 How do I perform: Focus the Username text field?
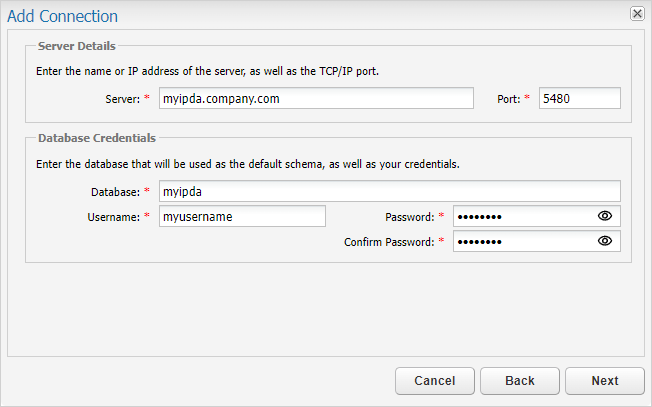pos(242,216)
